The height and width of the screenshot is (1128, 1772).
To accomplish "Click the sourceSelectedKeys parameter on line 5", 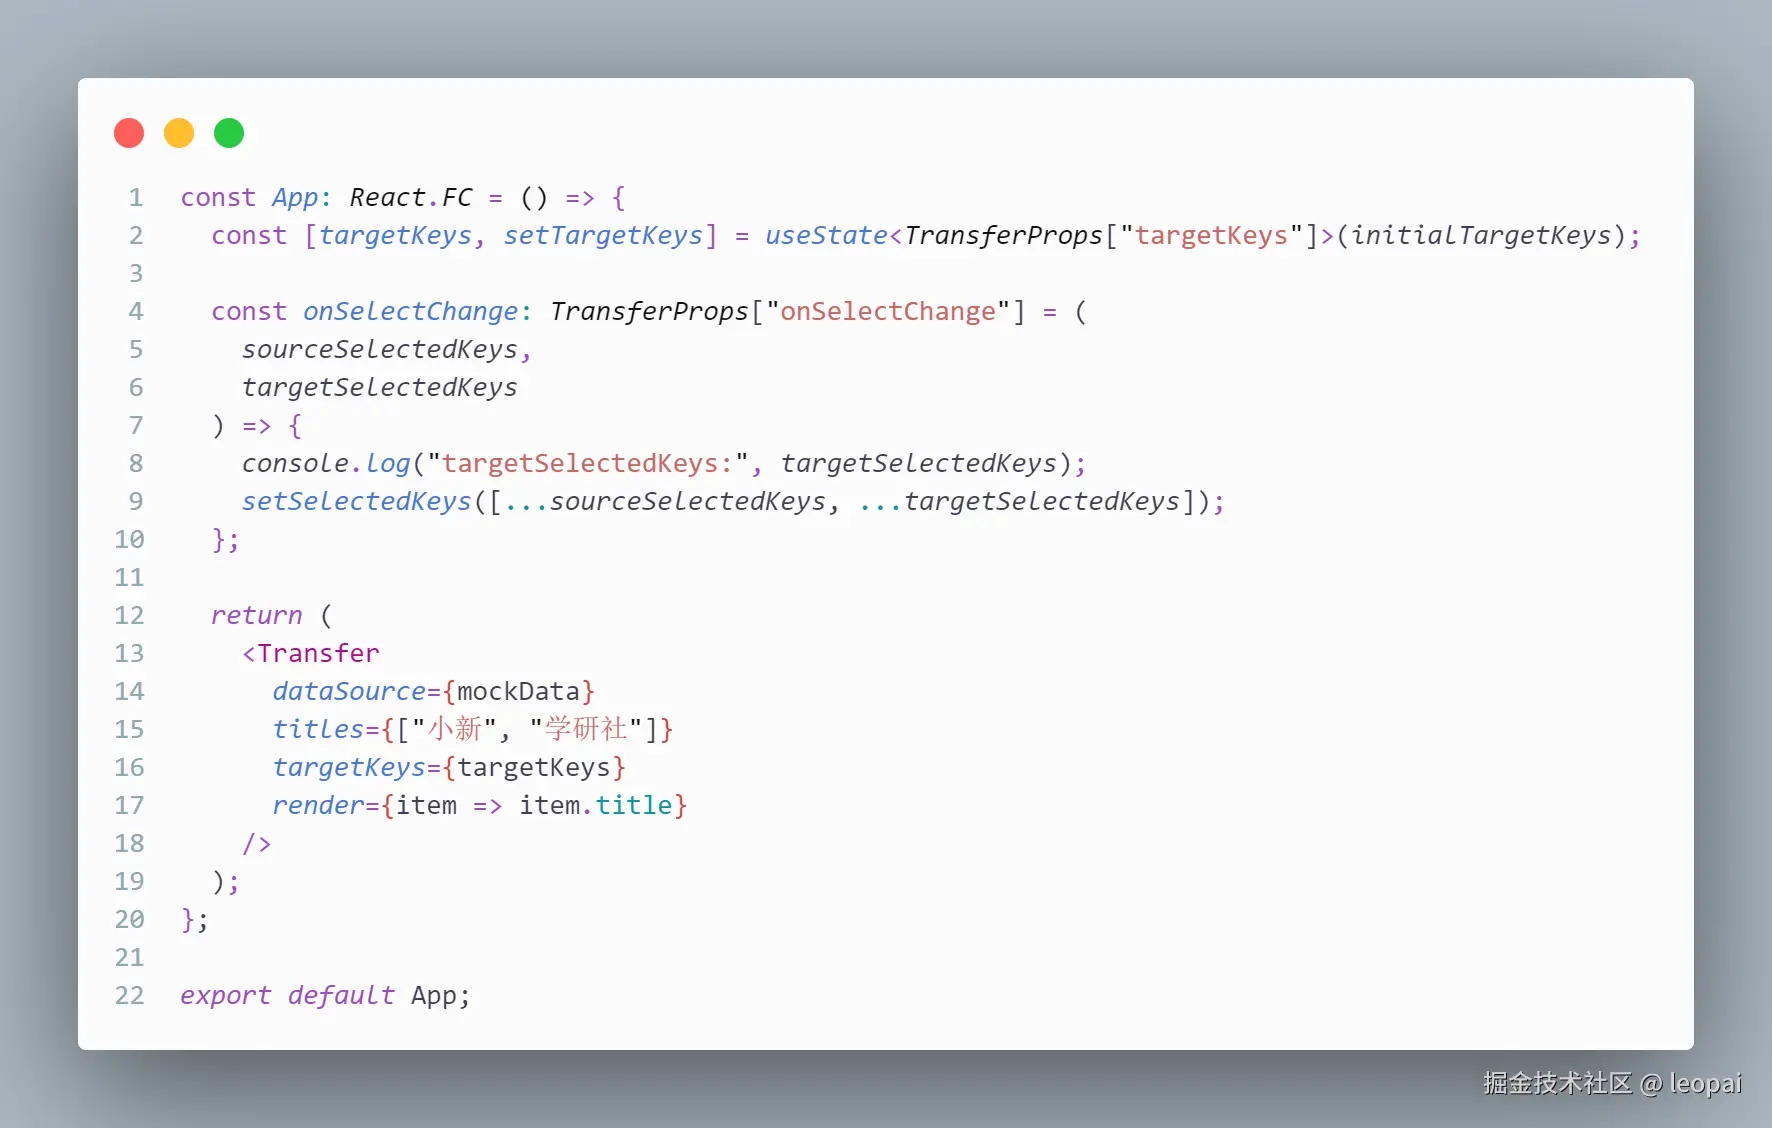I will click(x=380, y=350).
